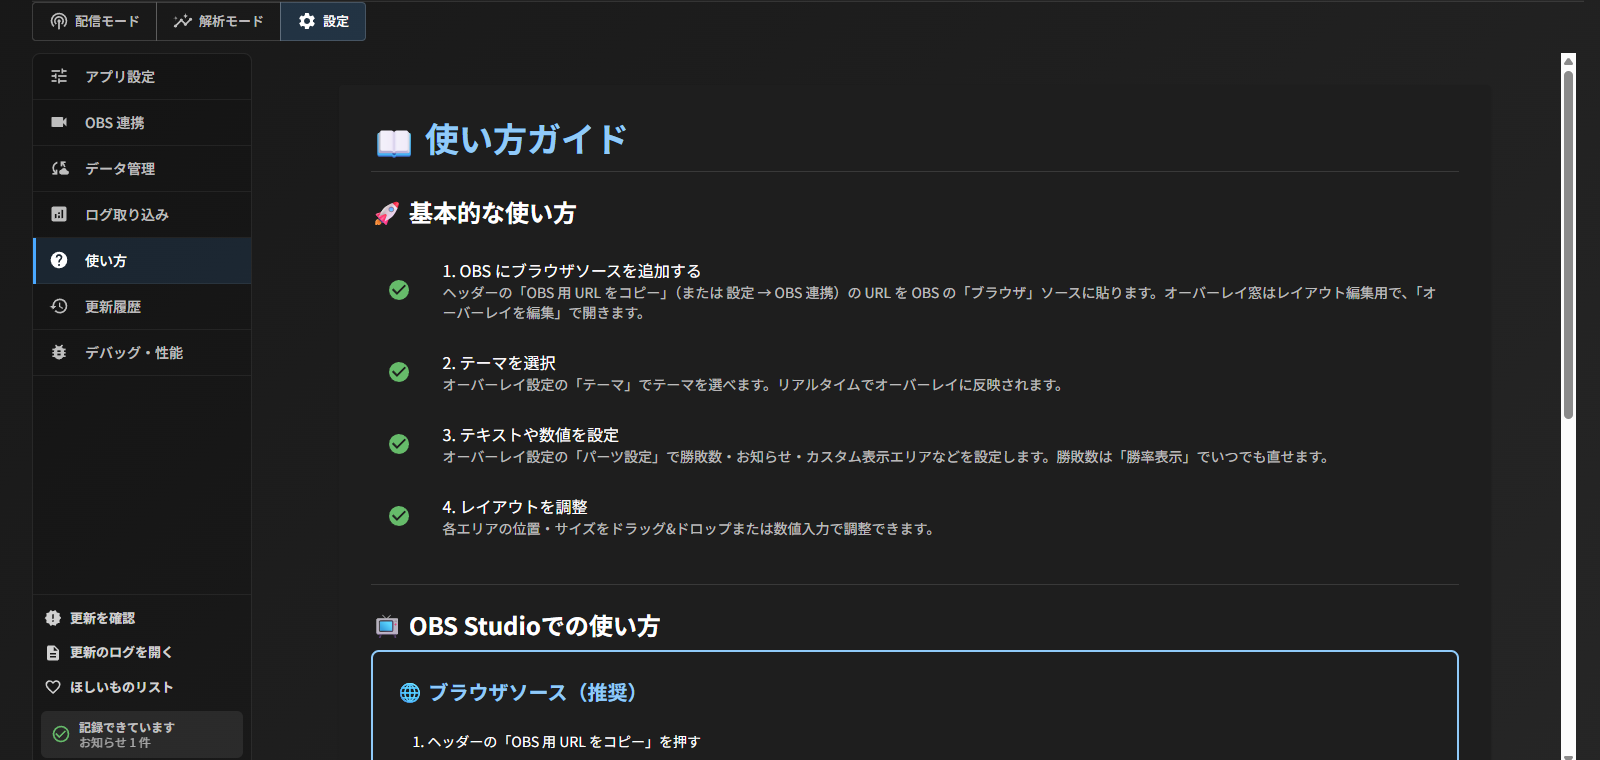Click the history clock icon beside 更新履歴

click(x=59, y=306)
